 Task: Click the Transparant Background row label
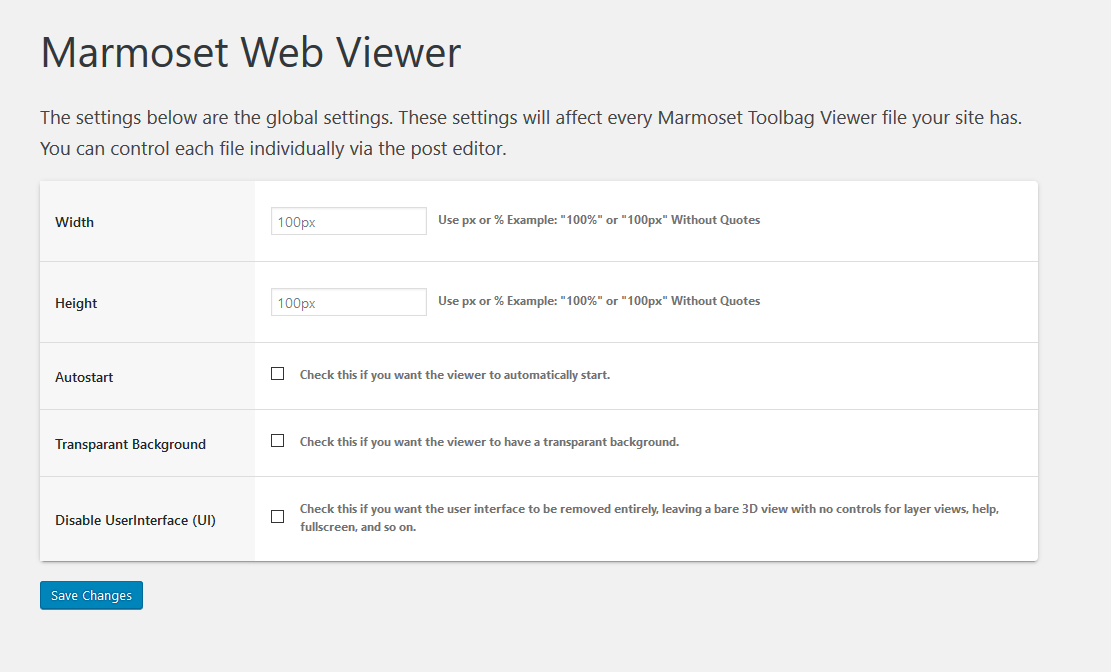(x=130, y=444)
